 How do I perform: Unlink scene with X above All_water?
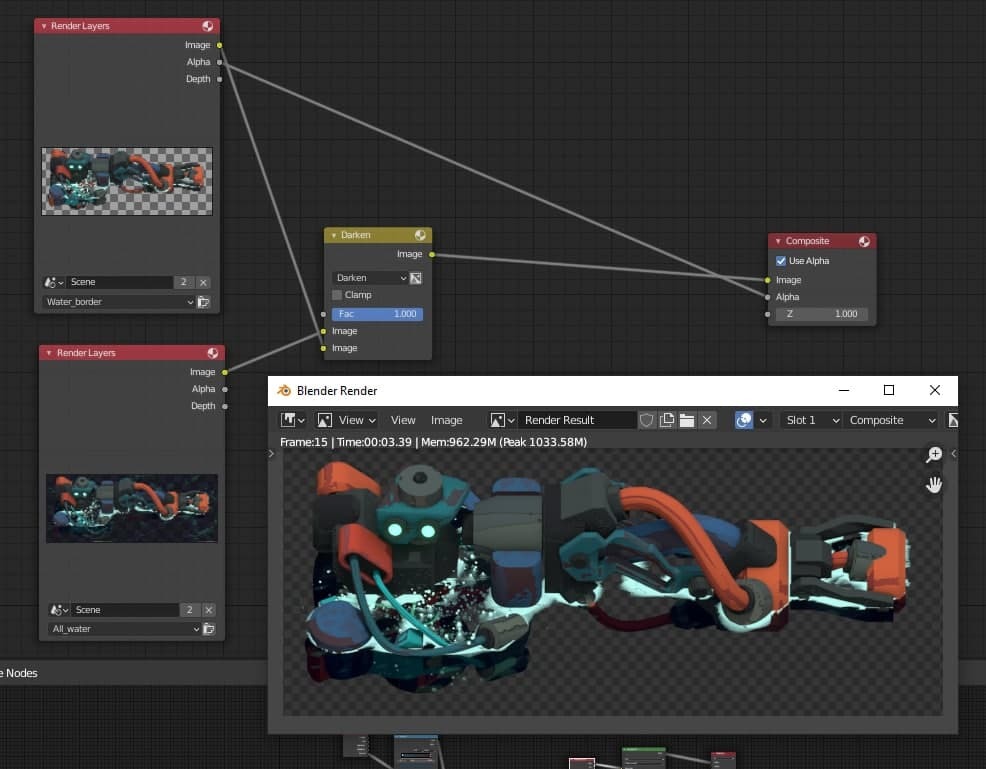pos(209,610)
